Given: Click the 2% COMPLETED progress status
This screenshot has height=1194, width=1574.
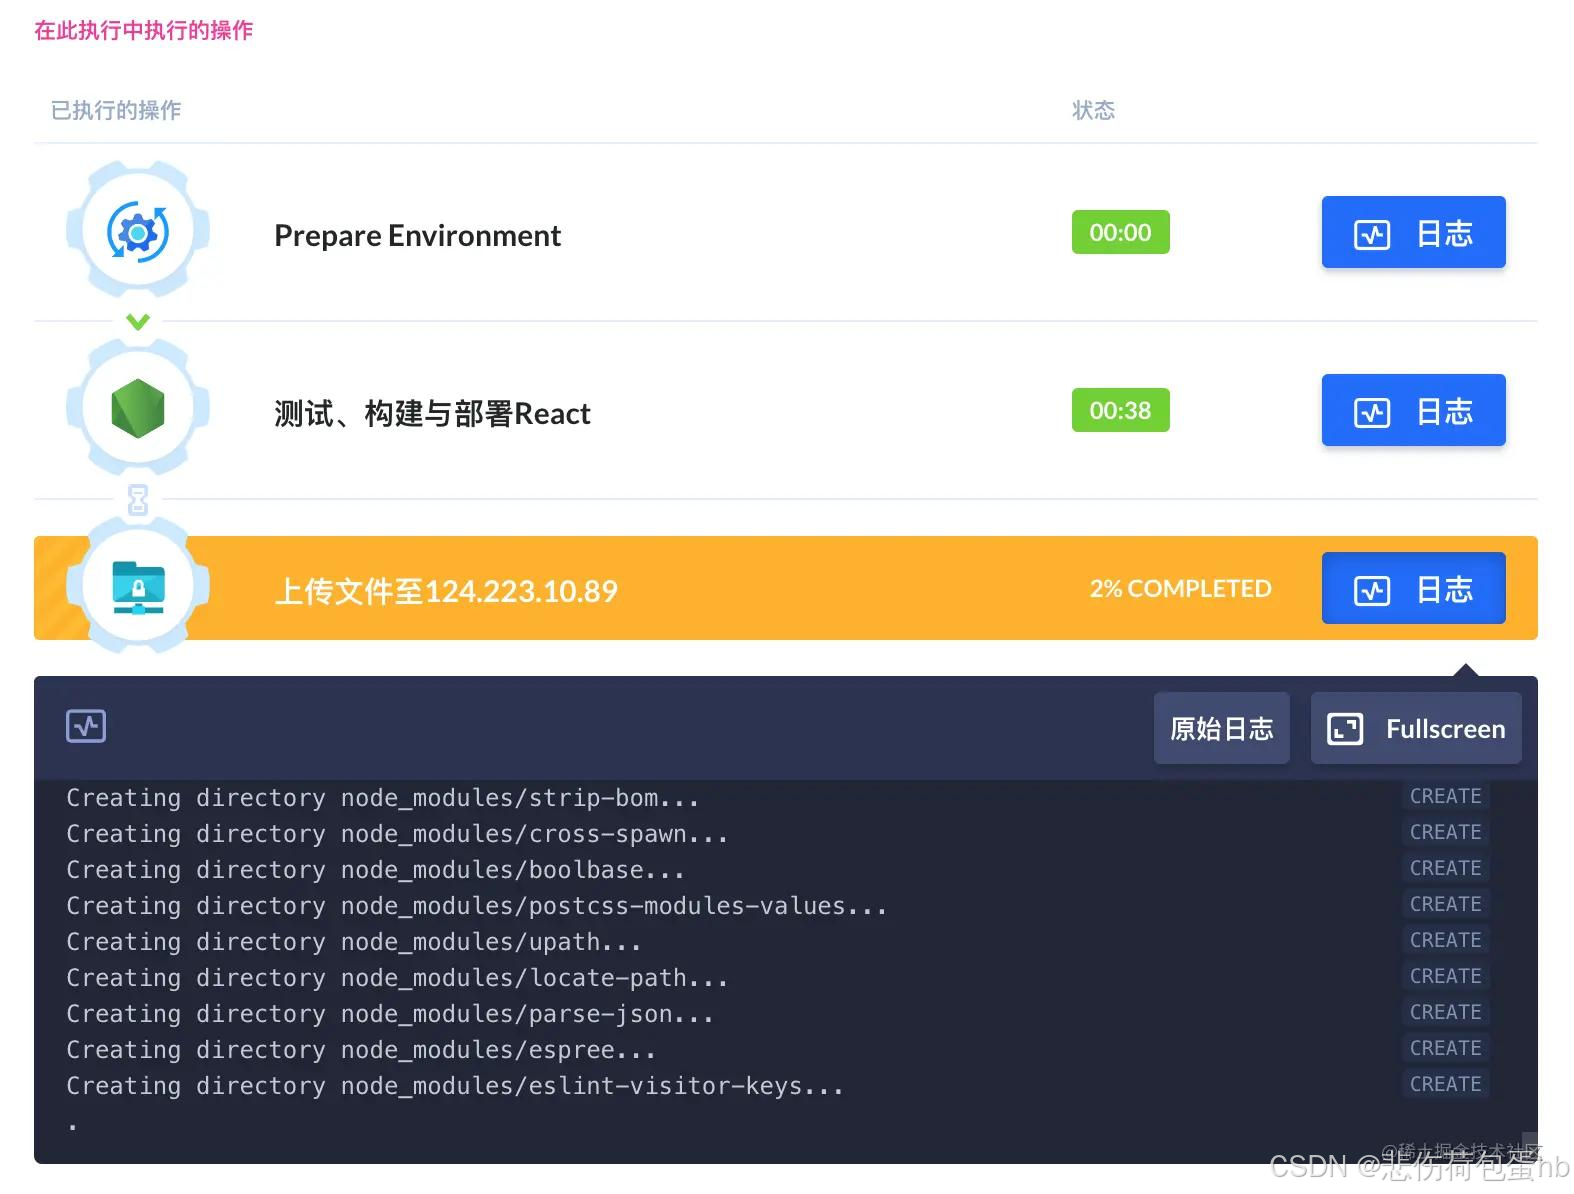Looking at the screenshot, I should tap(1180, 588).
